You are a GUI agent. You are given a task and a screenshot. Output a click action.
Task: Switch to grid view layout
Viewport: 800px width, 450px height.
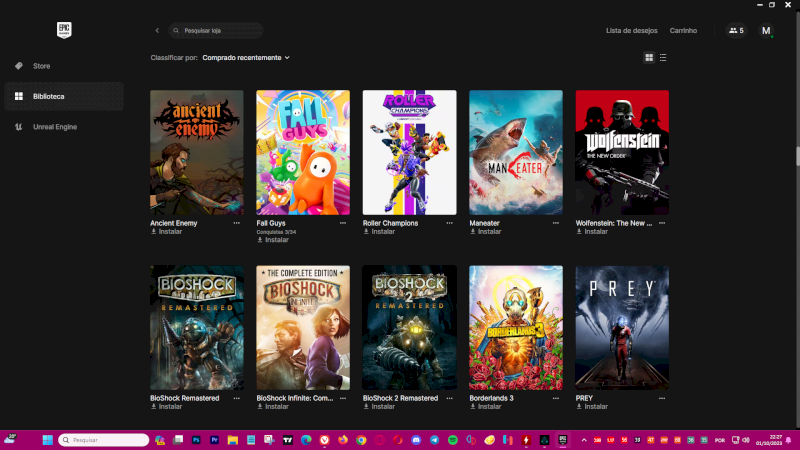click(x=649, y=58)
